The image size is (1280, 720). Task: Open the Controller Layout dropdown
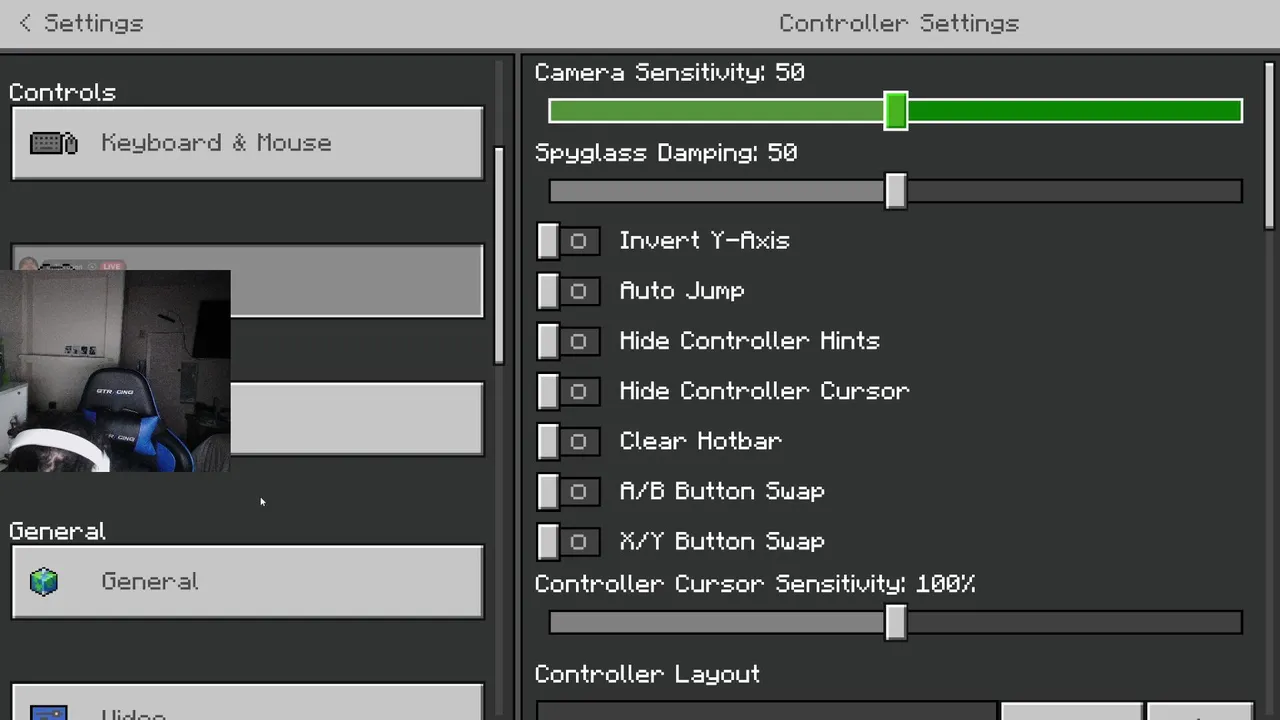[x=766, y=711]
